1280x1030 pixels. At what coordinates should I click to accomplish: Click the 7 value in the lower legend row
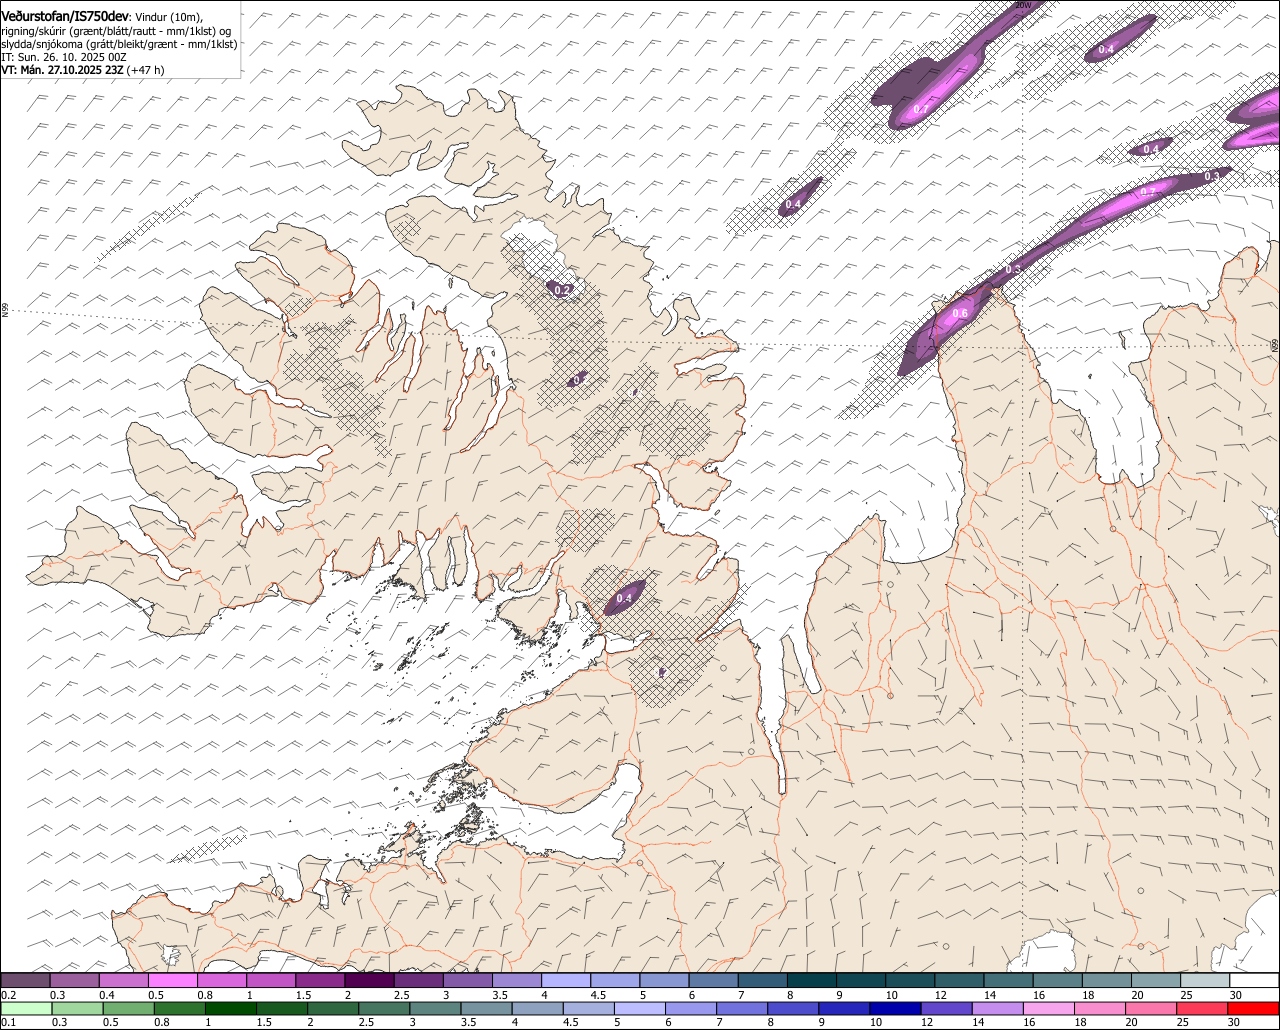(719, 1021)
